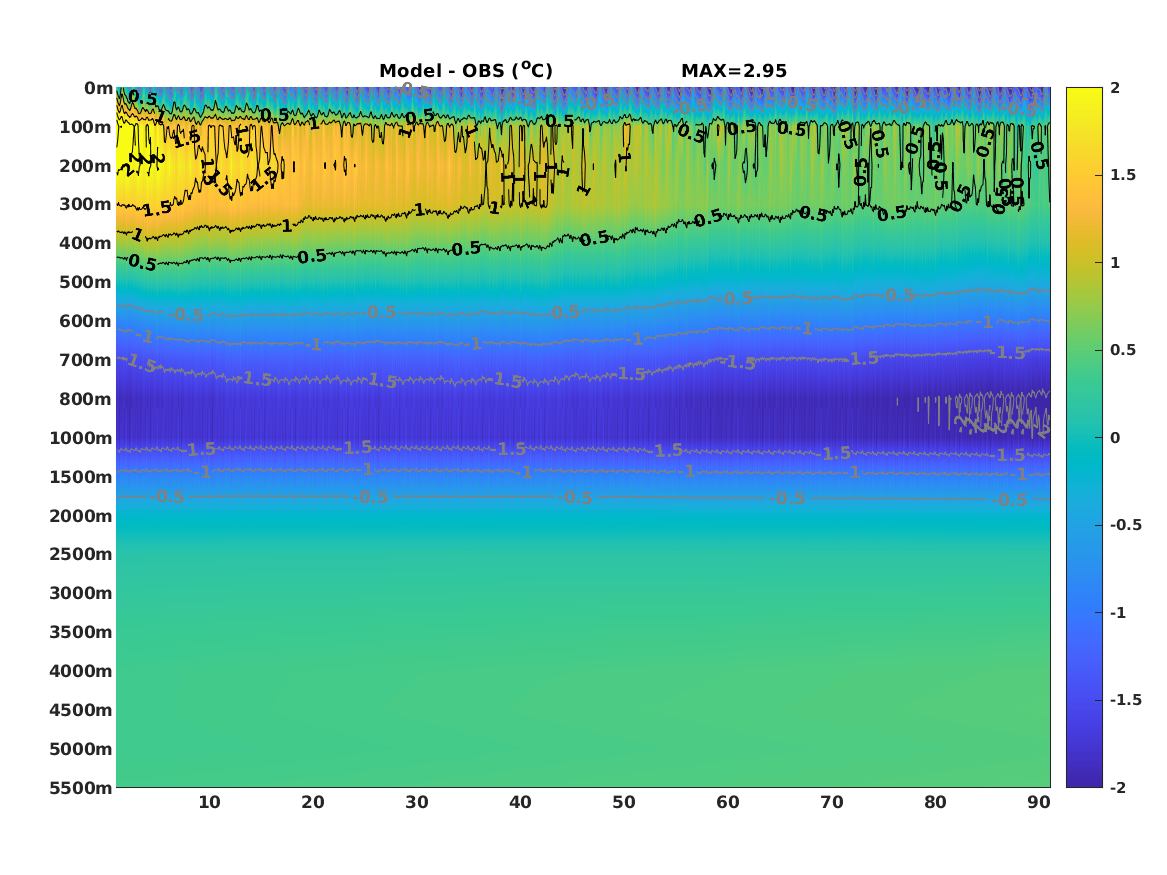The width and height of the screenshot is (1167, 875).
Task: Select the "500m" depth label
Action: coord(86,282)
